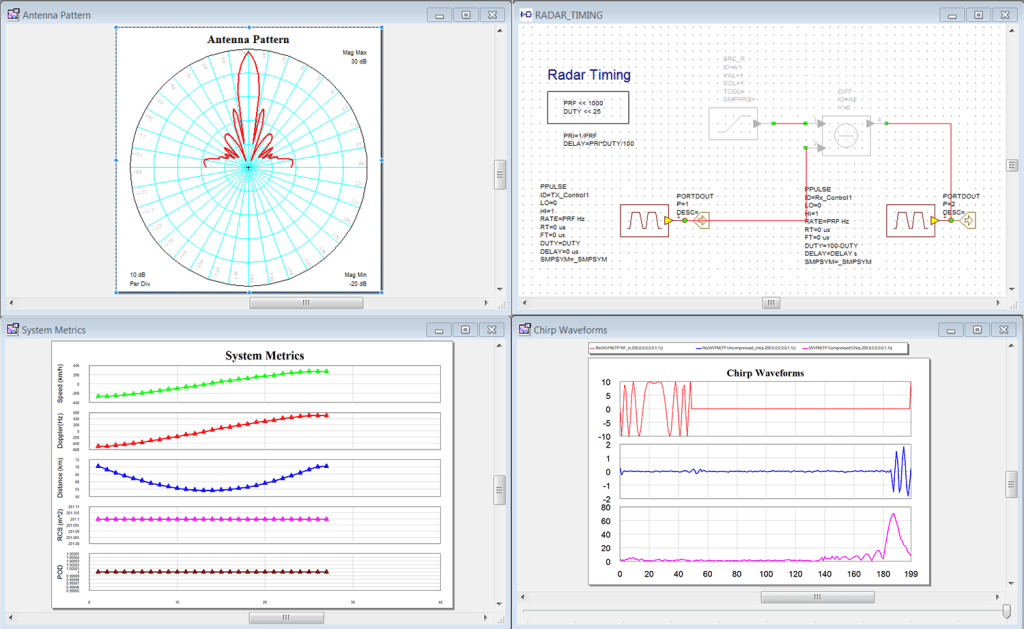Click the System Metrics window title icon
The image size is (1024, 629).
12,329
